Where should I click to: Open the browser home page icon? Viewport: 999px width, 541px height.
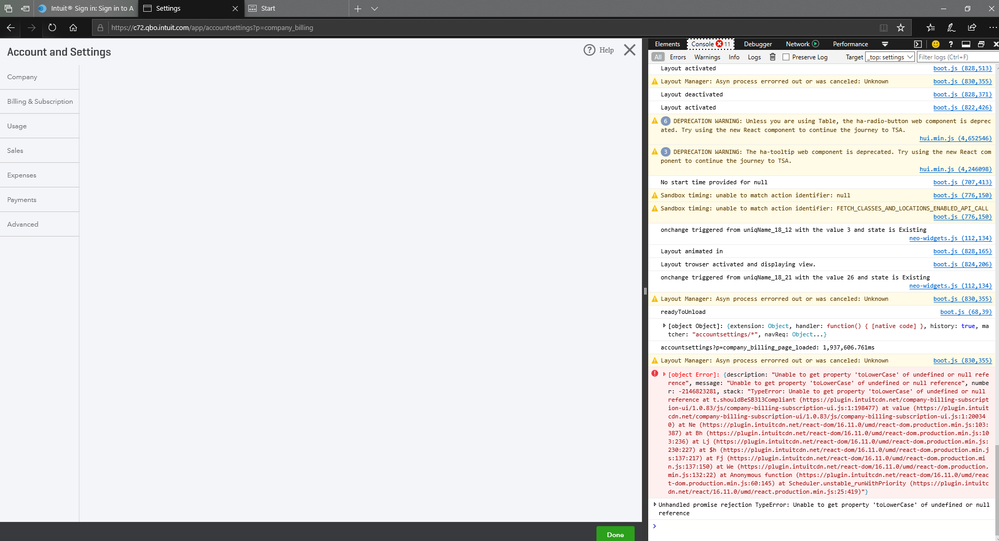coord(73,27)
